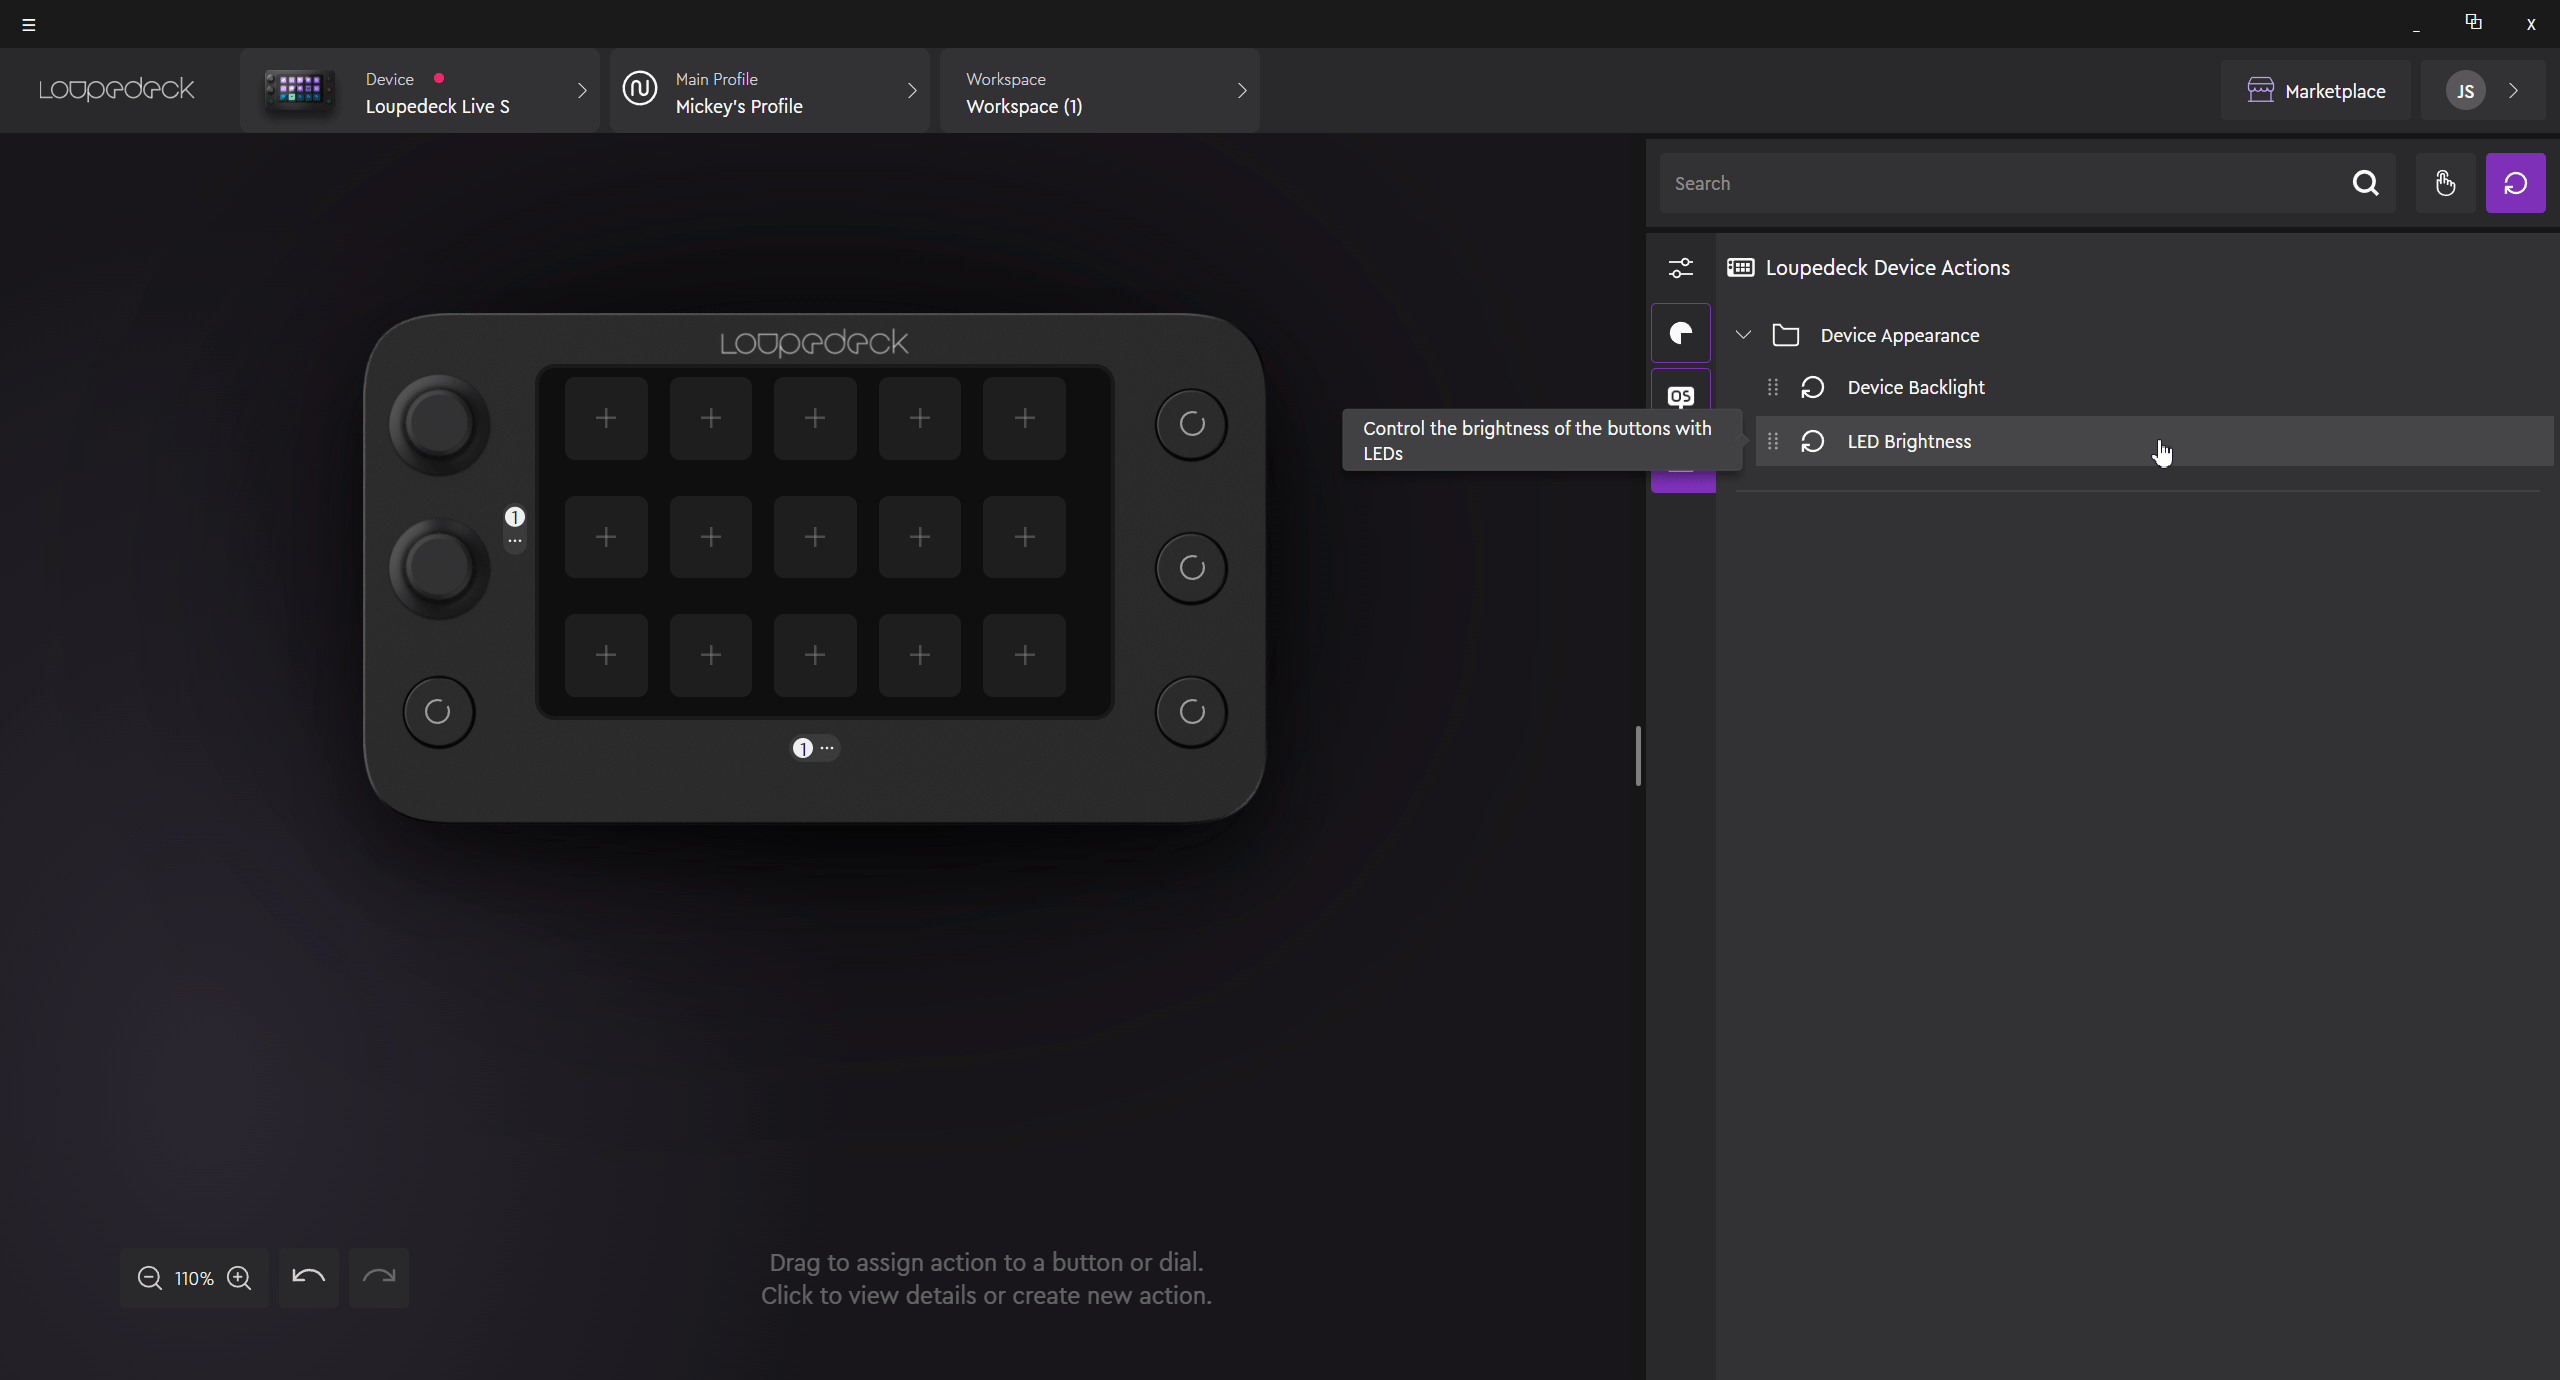The image size is (2560, 1380).
Task: Toggle the rotation actions filter button
Action: click(x=2515, y=183)
